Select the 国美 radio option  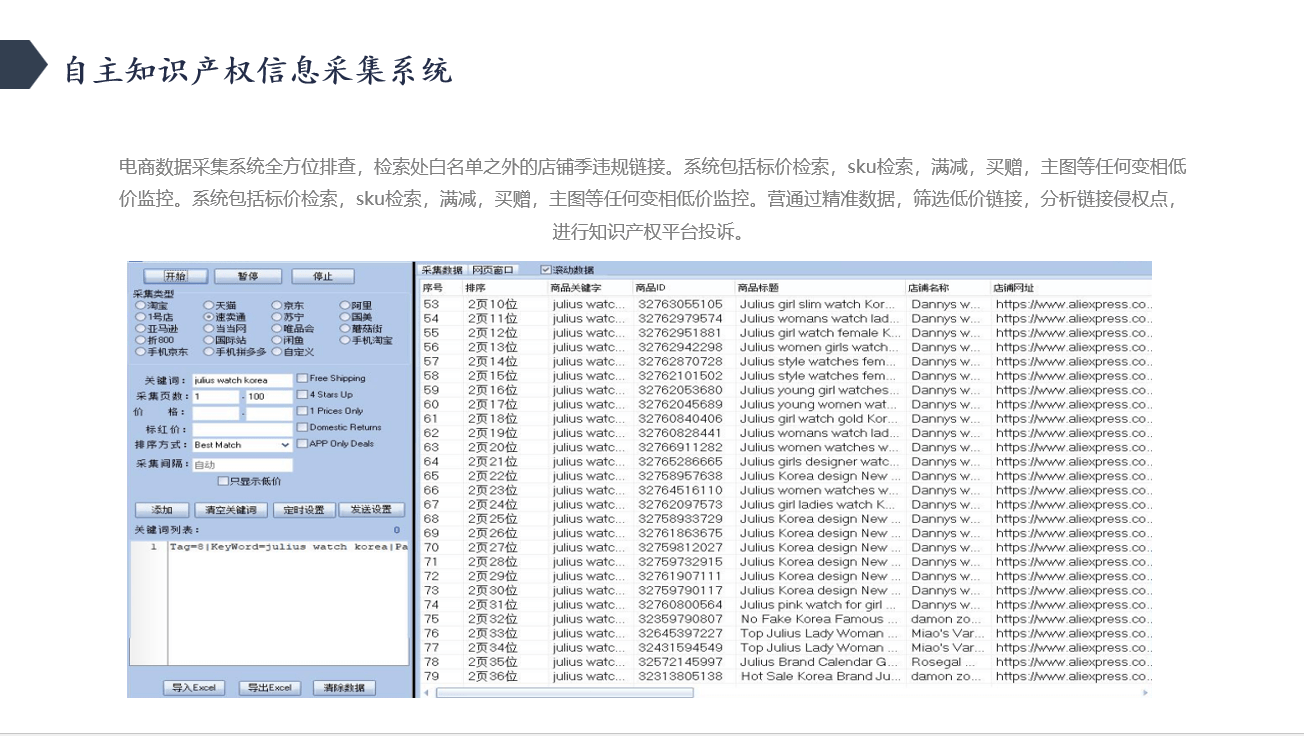[x=344, y=317]
